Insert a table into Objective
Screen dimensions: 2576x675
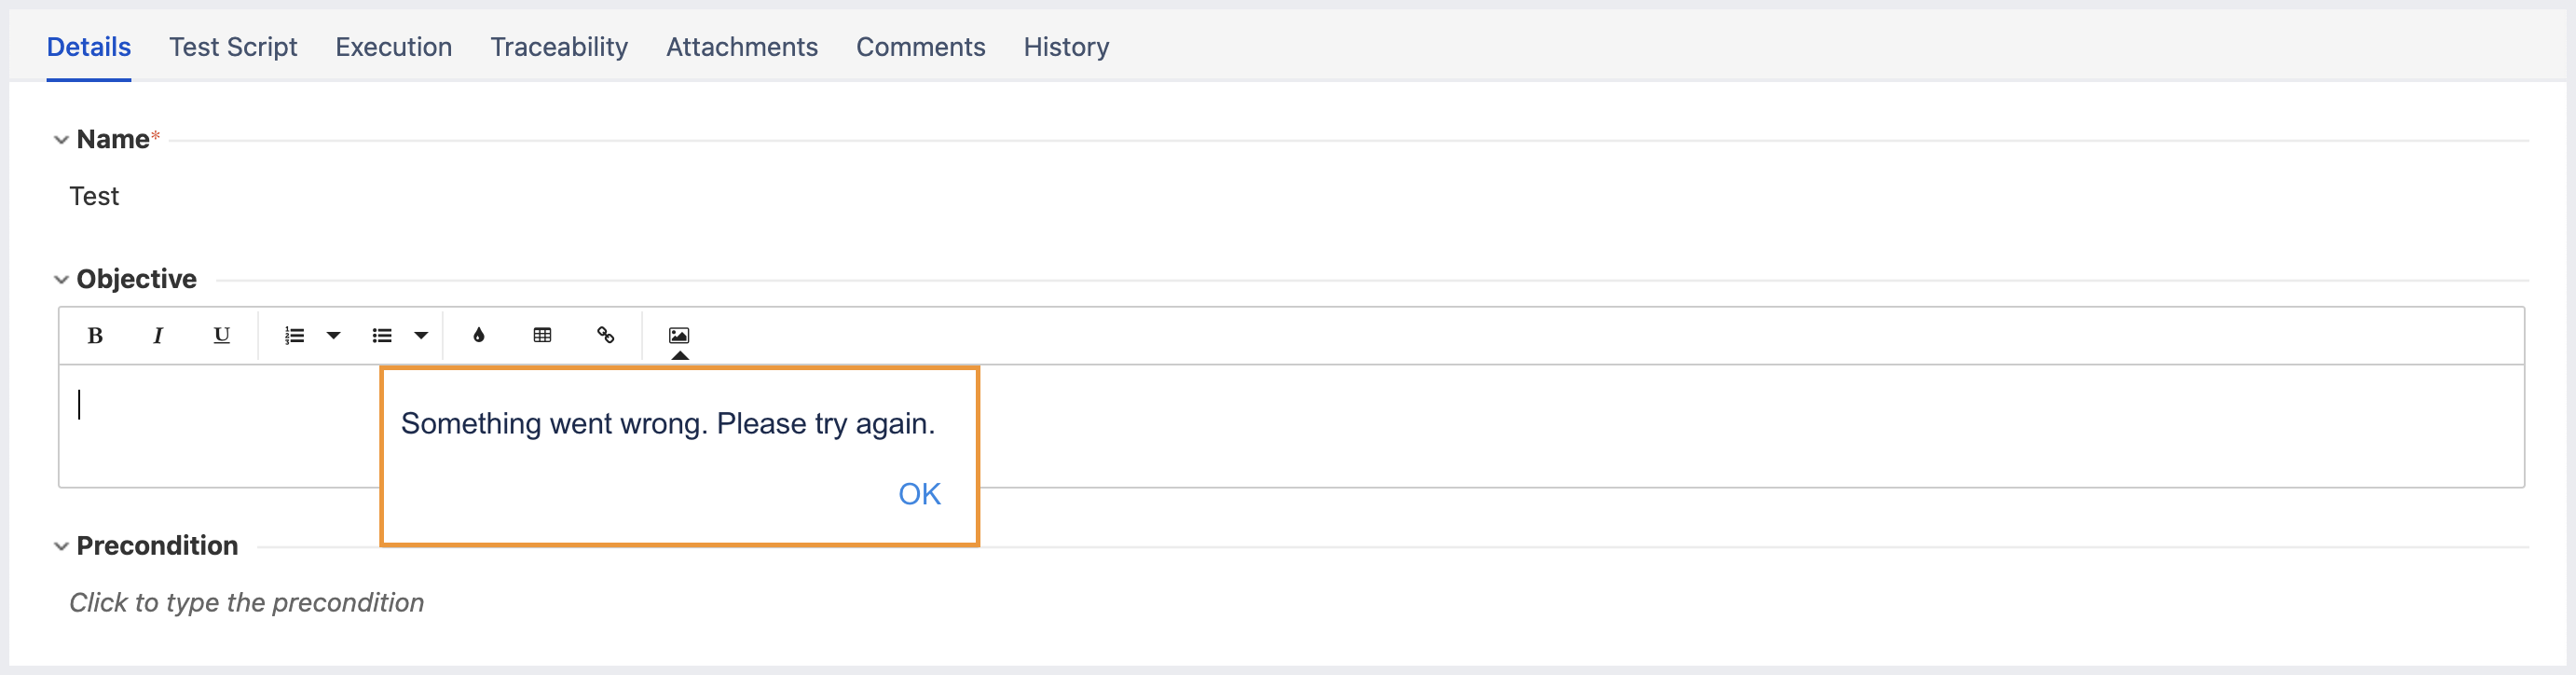tap(542, 336)
